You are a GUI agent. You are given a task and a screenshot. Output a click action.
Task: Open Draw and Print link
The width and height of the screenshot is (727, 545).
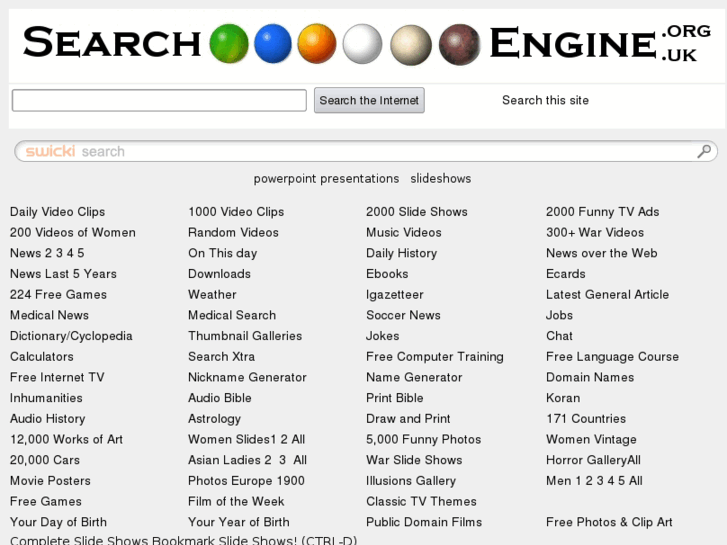pyautogui.click(x=408, y=419)
